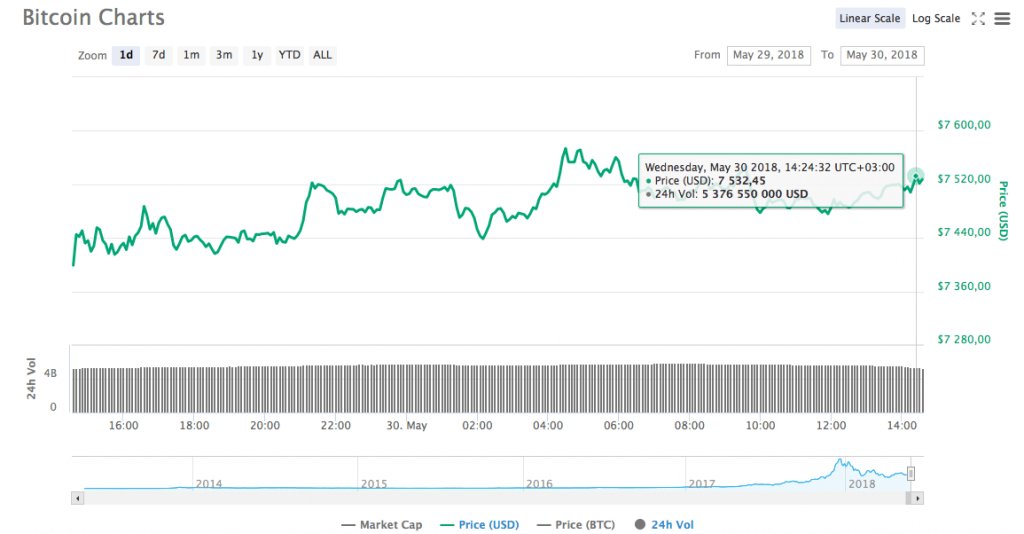
Task: Click the 4B volume axis label
Action: pyautogui.click(x=50, y=373)
